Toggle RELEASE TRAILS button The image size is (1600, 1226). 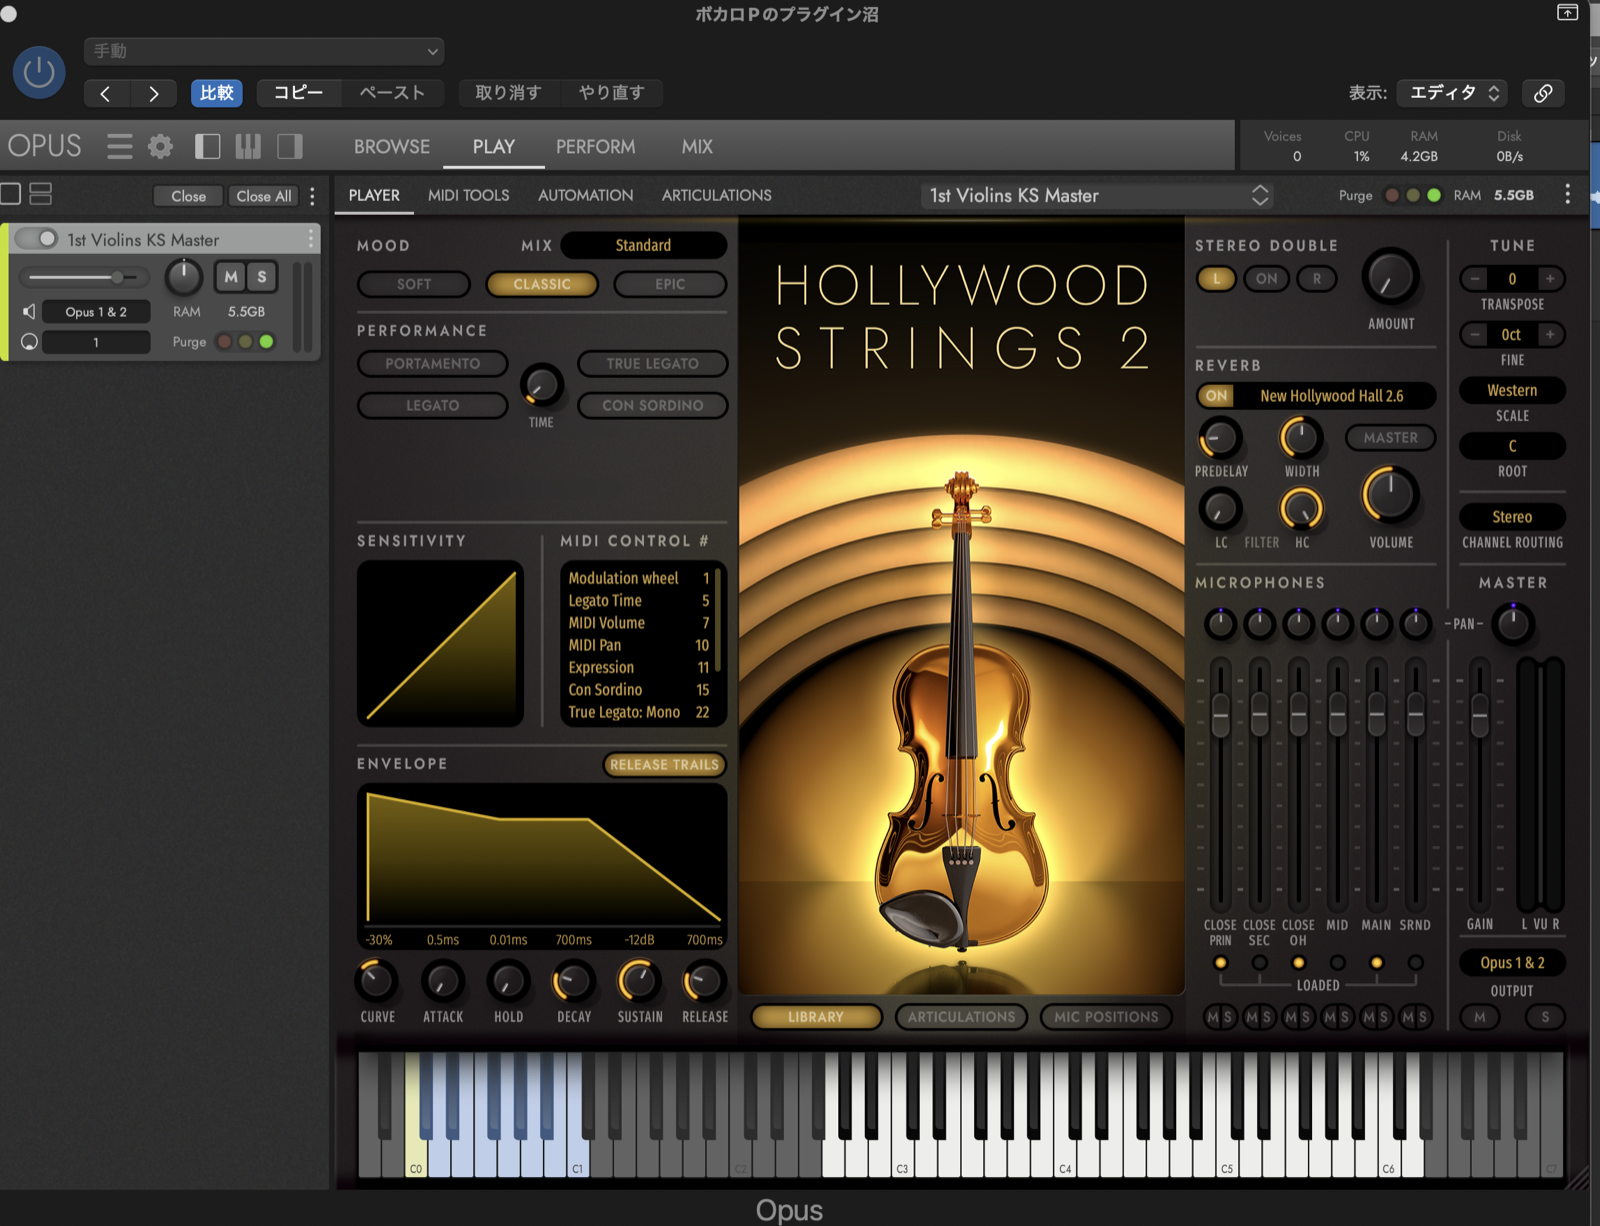click(665, 765)
